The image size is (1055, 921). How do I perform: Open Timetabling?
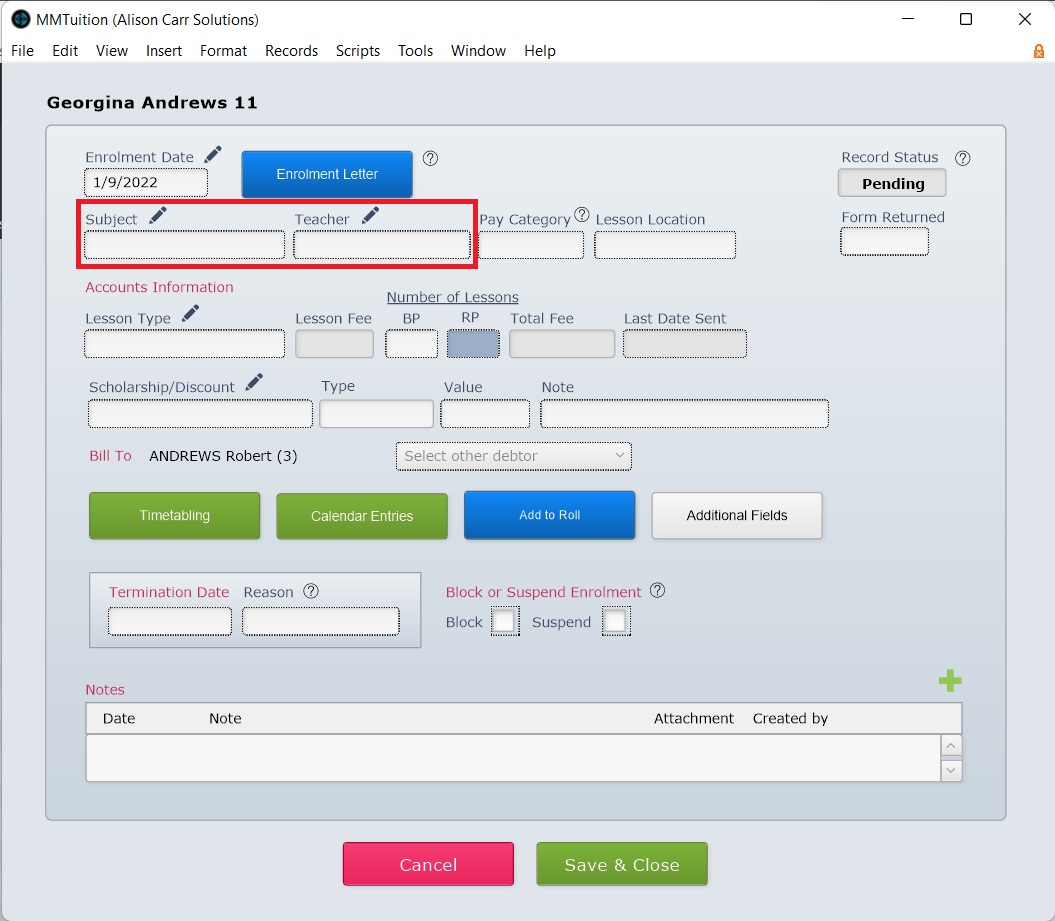click(x=174, y=515)
